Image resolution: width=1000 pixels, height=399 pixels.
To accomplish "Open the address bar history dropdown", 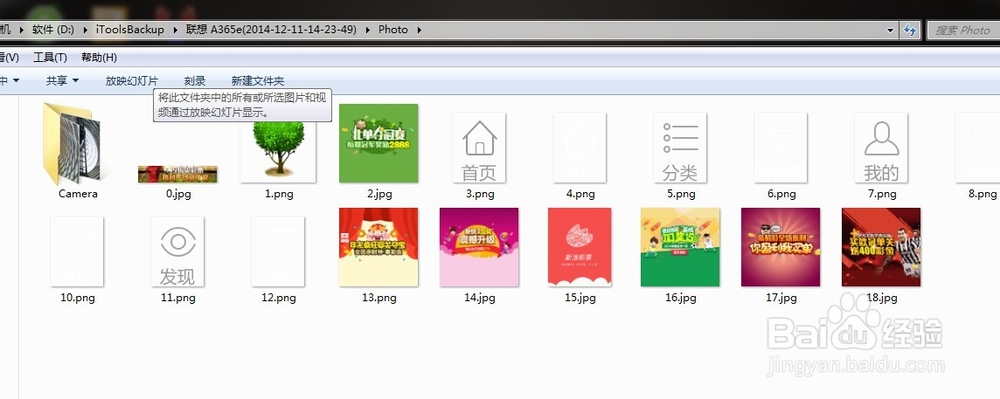I will [x=891, y=30].
